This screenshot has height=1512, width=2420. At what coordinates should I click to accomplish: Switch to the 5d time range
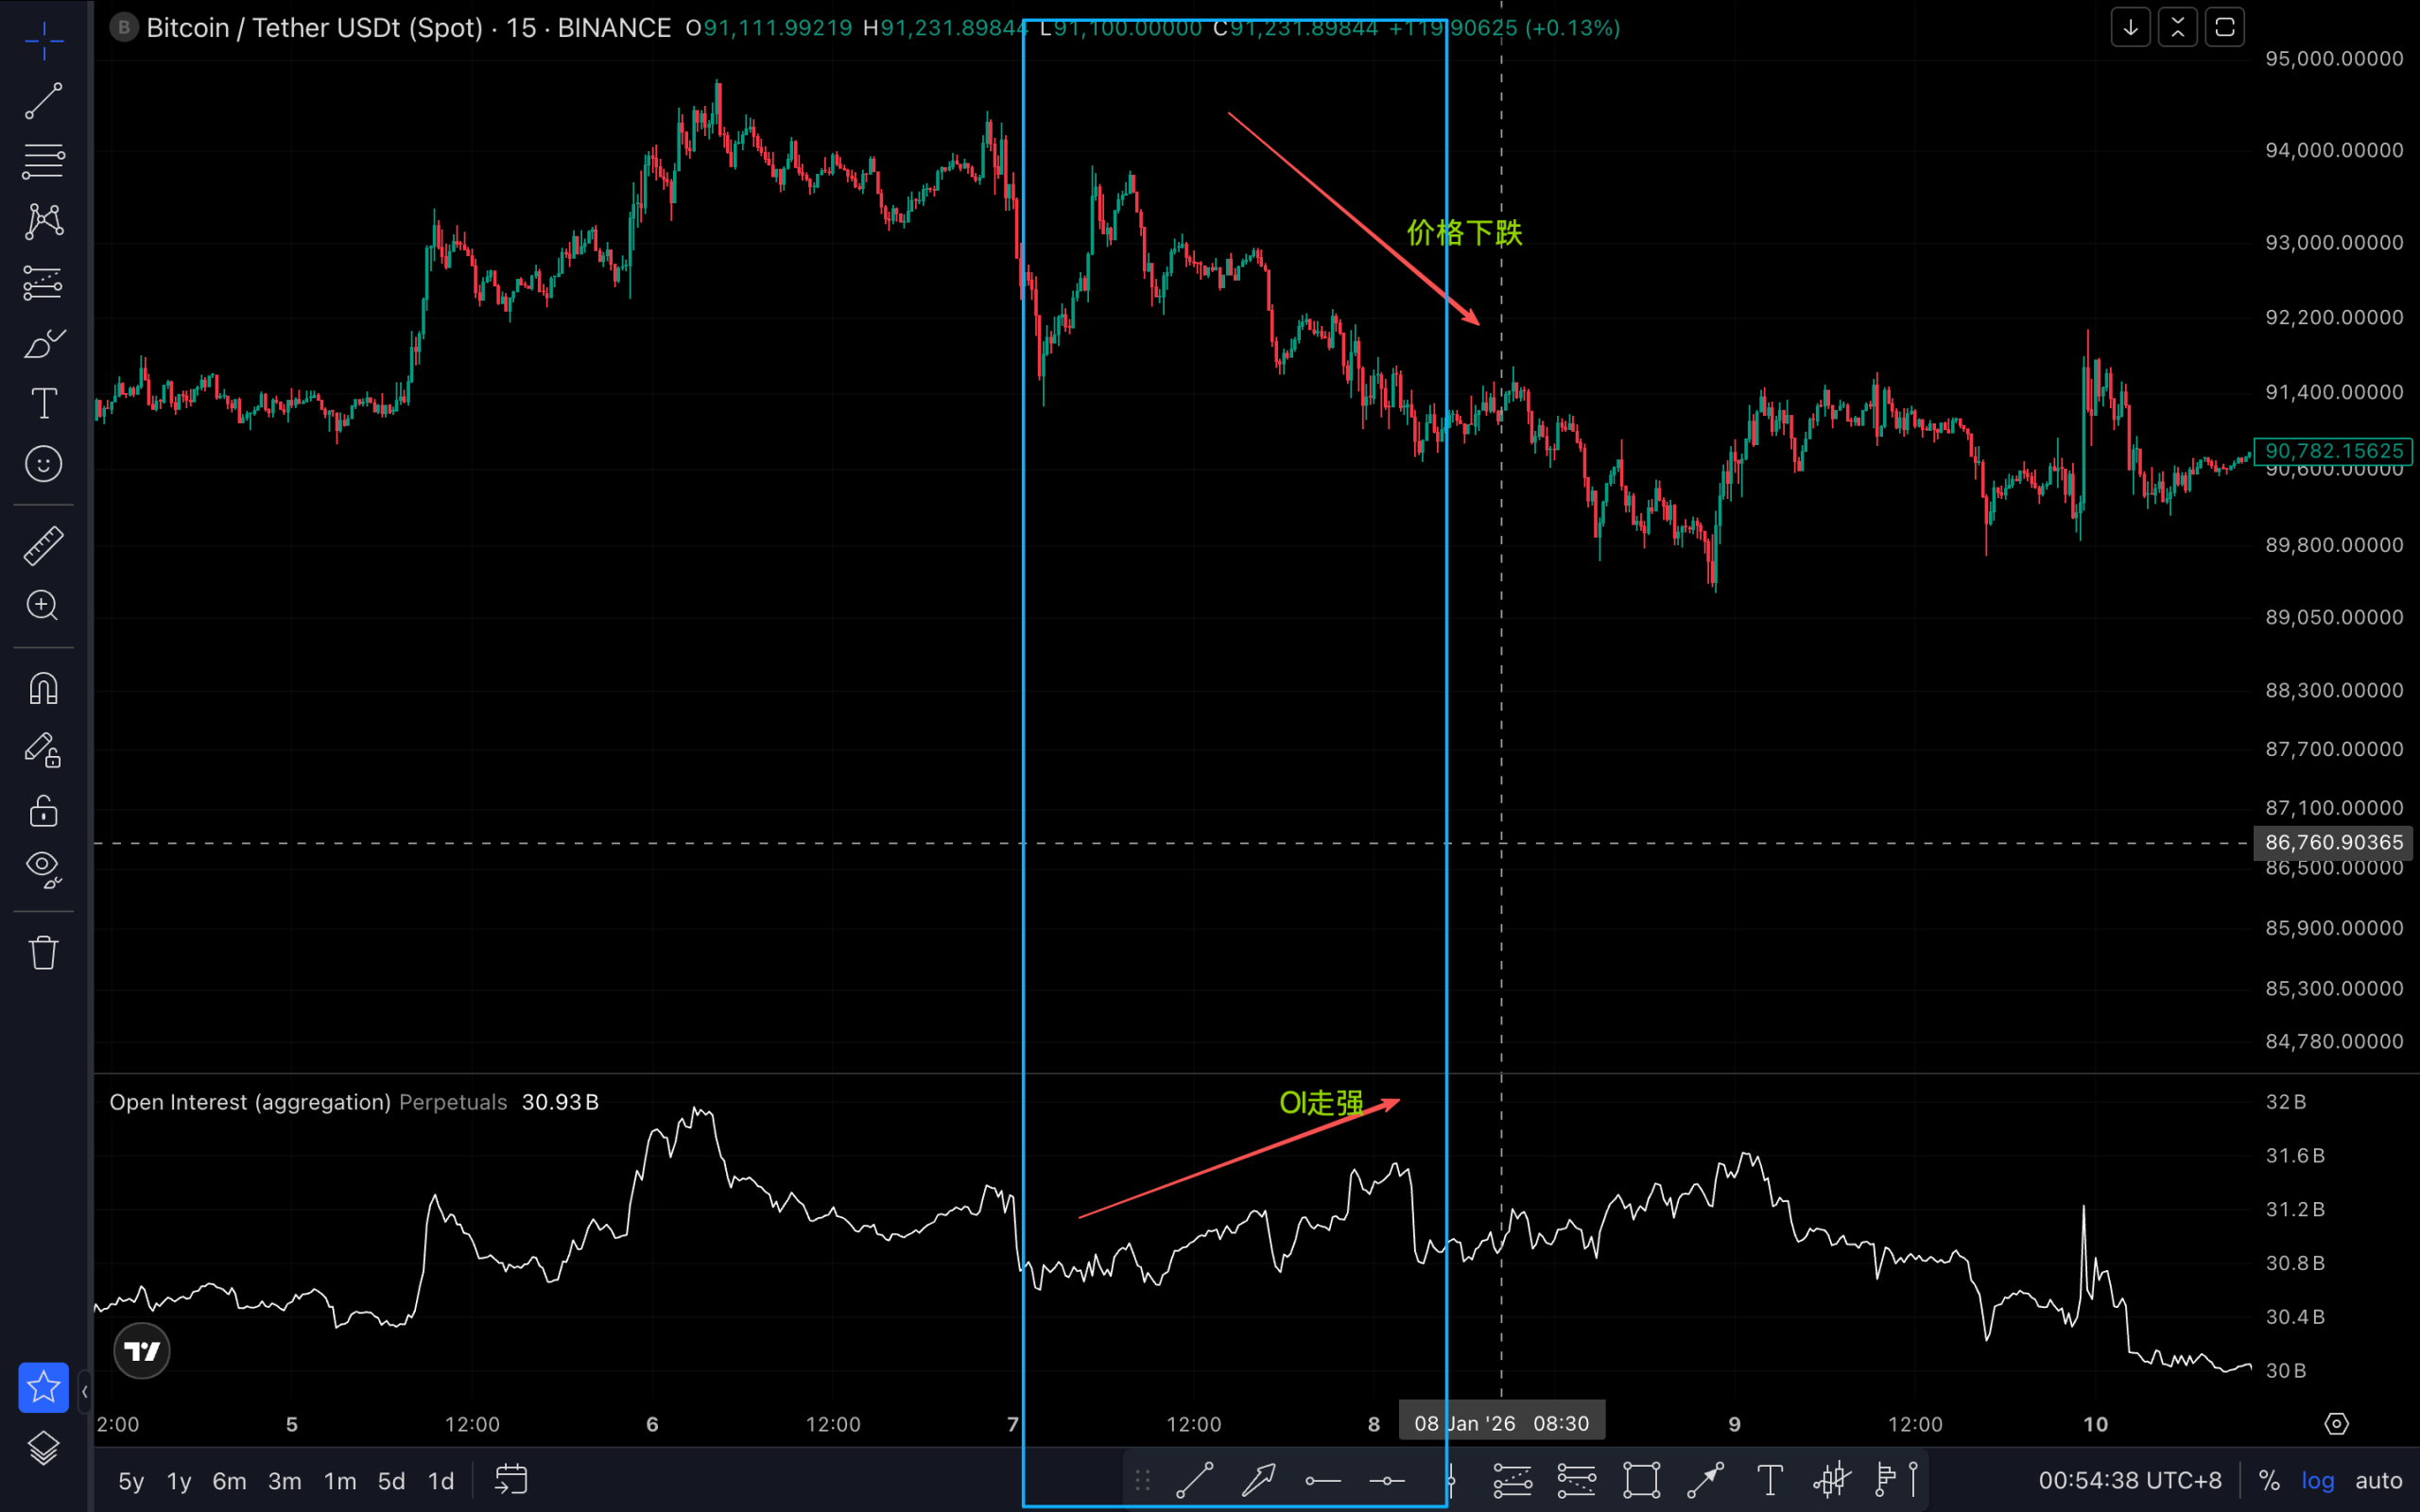pyautogui.click(x=391, y=1481)
